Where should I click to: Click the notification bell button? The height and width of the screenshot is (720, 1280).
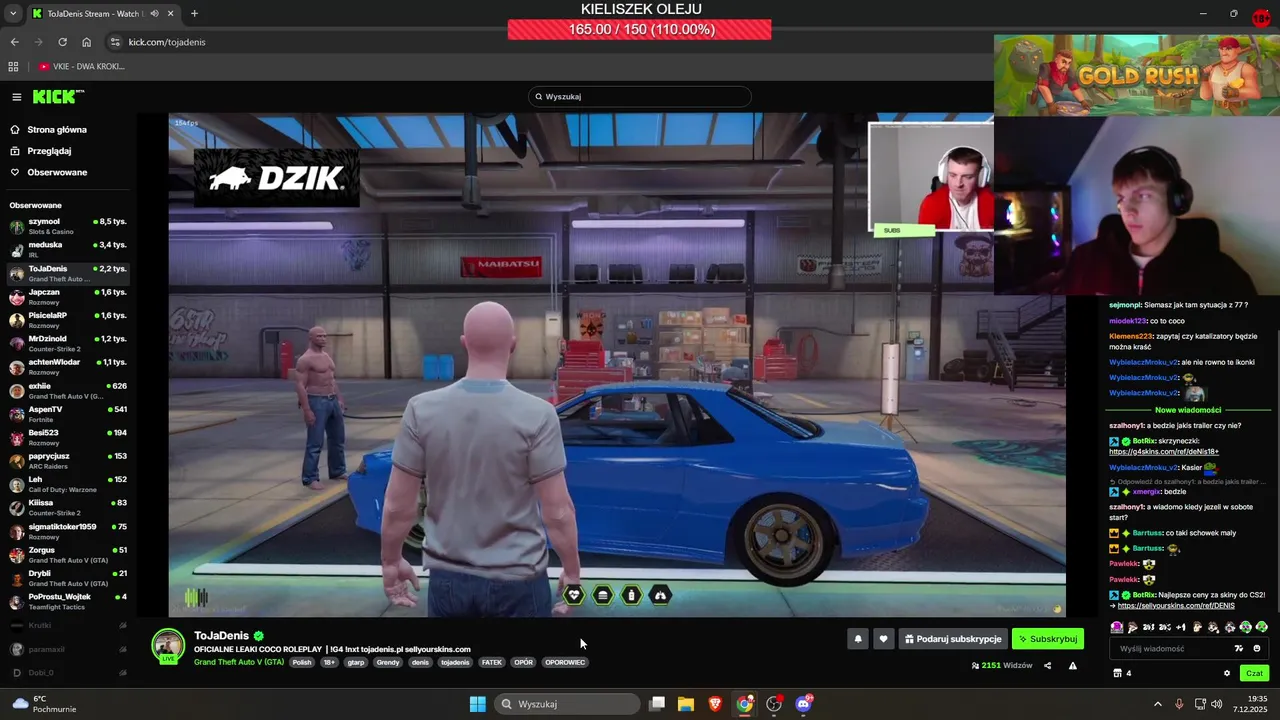(857, 639)
